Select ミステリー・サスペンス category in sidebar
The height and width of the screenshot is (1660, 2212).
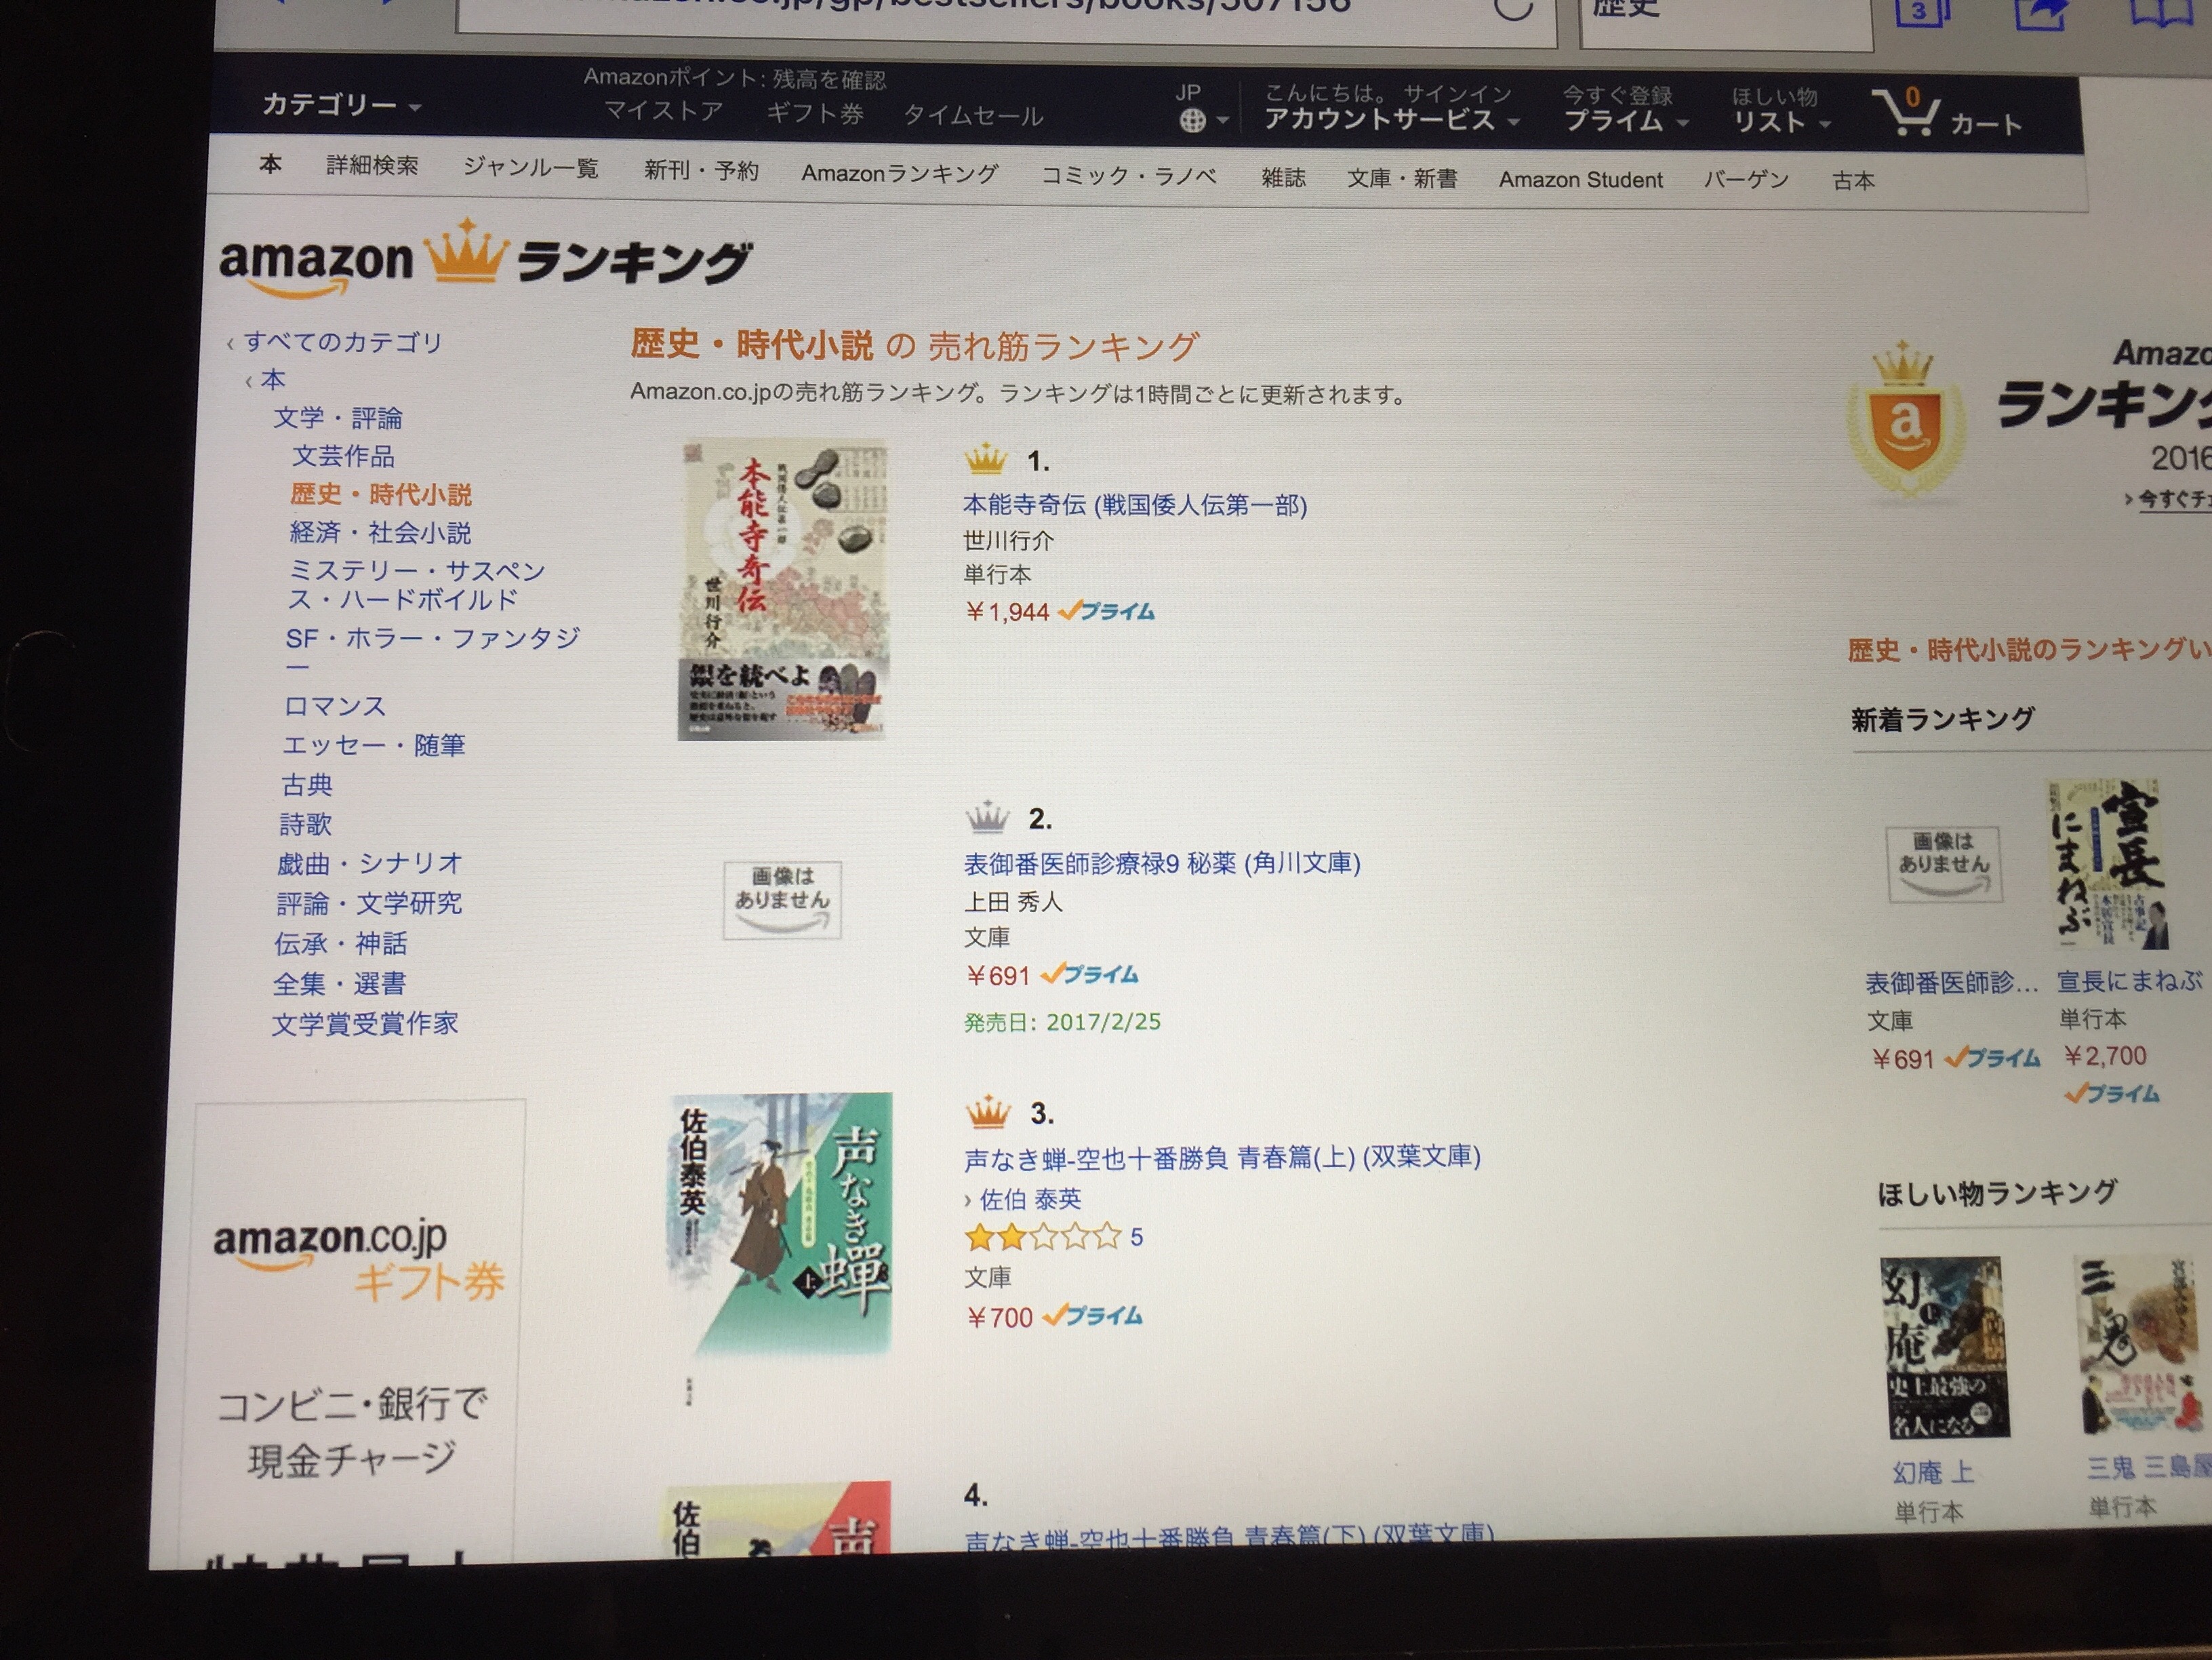tap(416, 585)
